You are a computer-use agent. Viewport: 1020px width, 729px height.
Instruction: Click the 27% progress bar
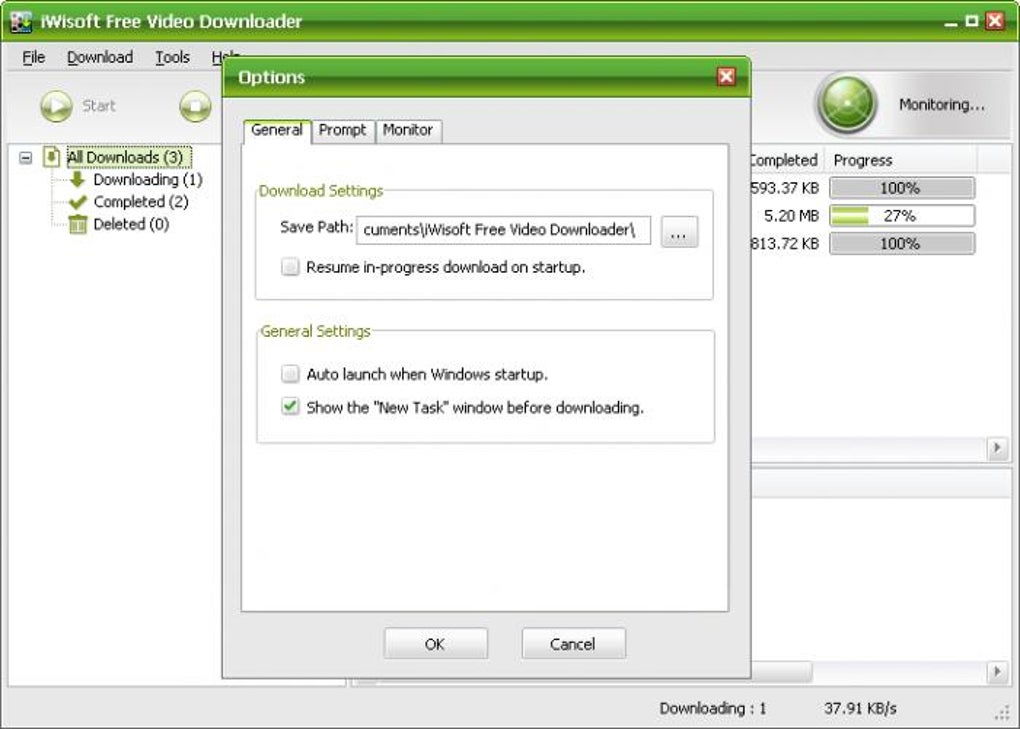[x=902, y=216]
